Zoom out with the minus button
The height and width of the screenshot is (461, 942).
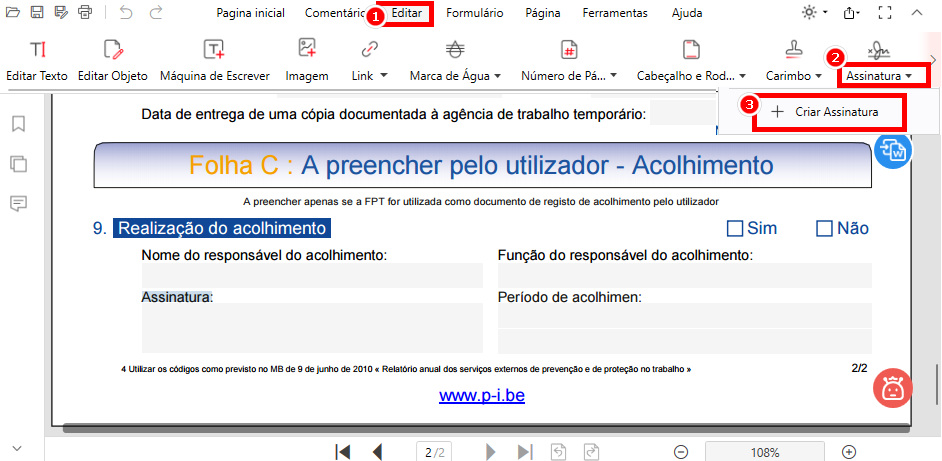681,451
